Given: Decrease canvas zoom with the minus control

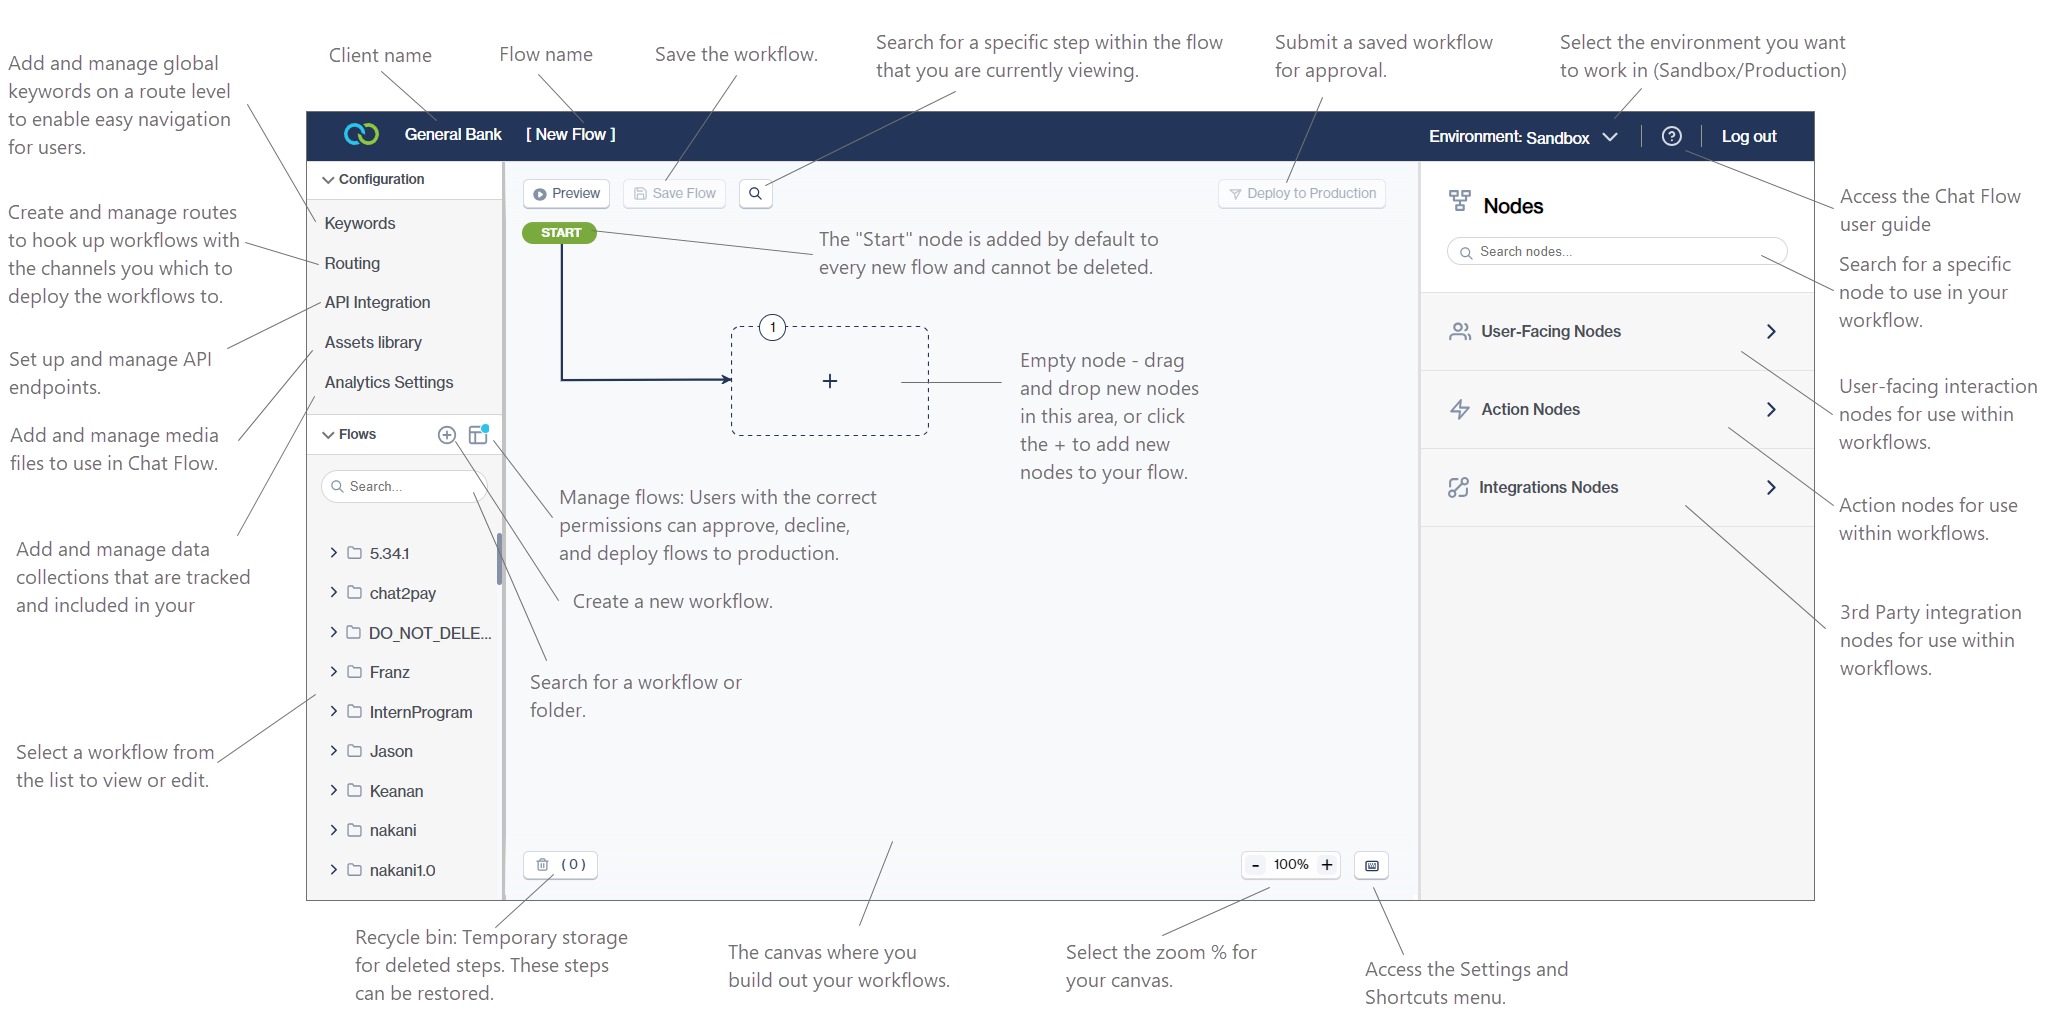Looking at the screenshot, I should pos(1255,864).
